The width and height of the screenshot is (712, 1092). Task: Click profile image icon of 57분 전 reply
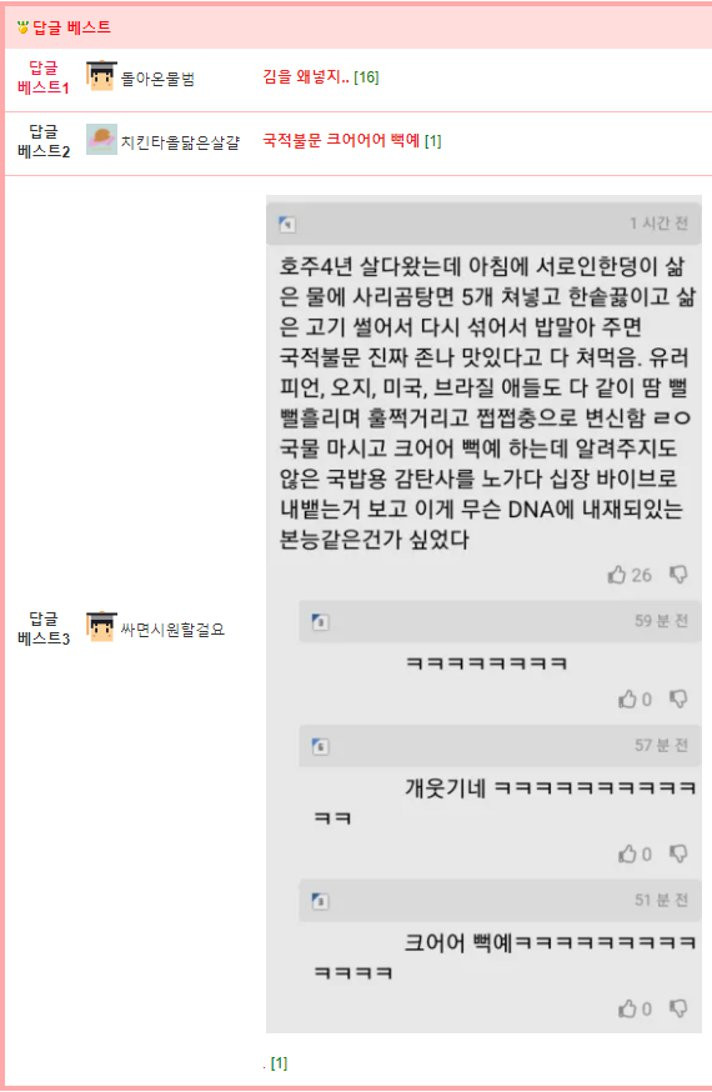pos(320,746)
